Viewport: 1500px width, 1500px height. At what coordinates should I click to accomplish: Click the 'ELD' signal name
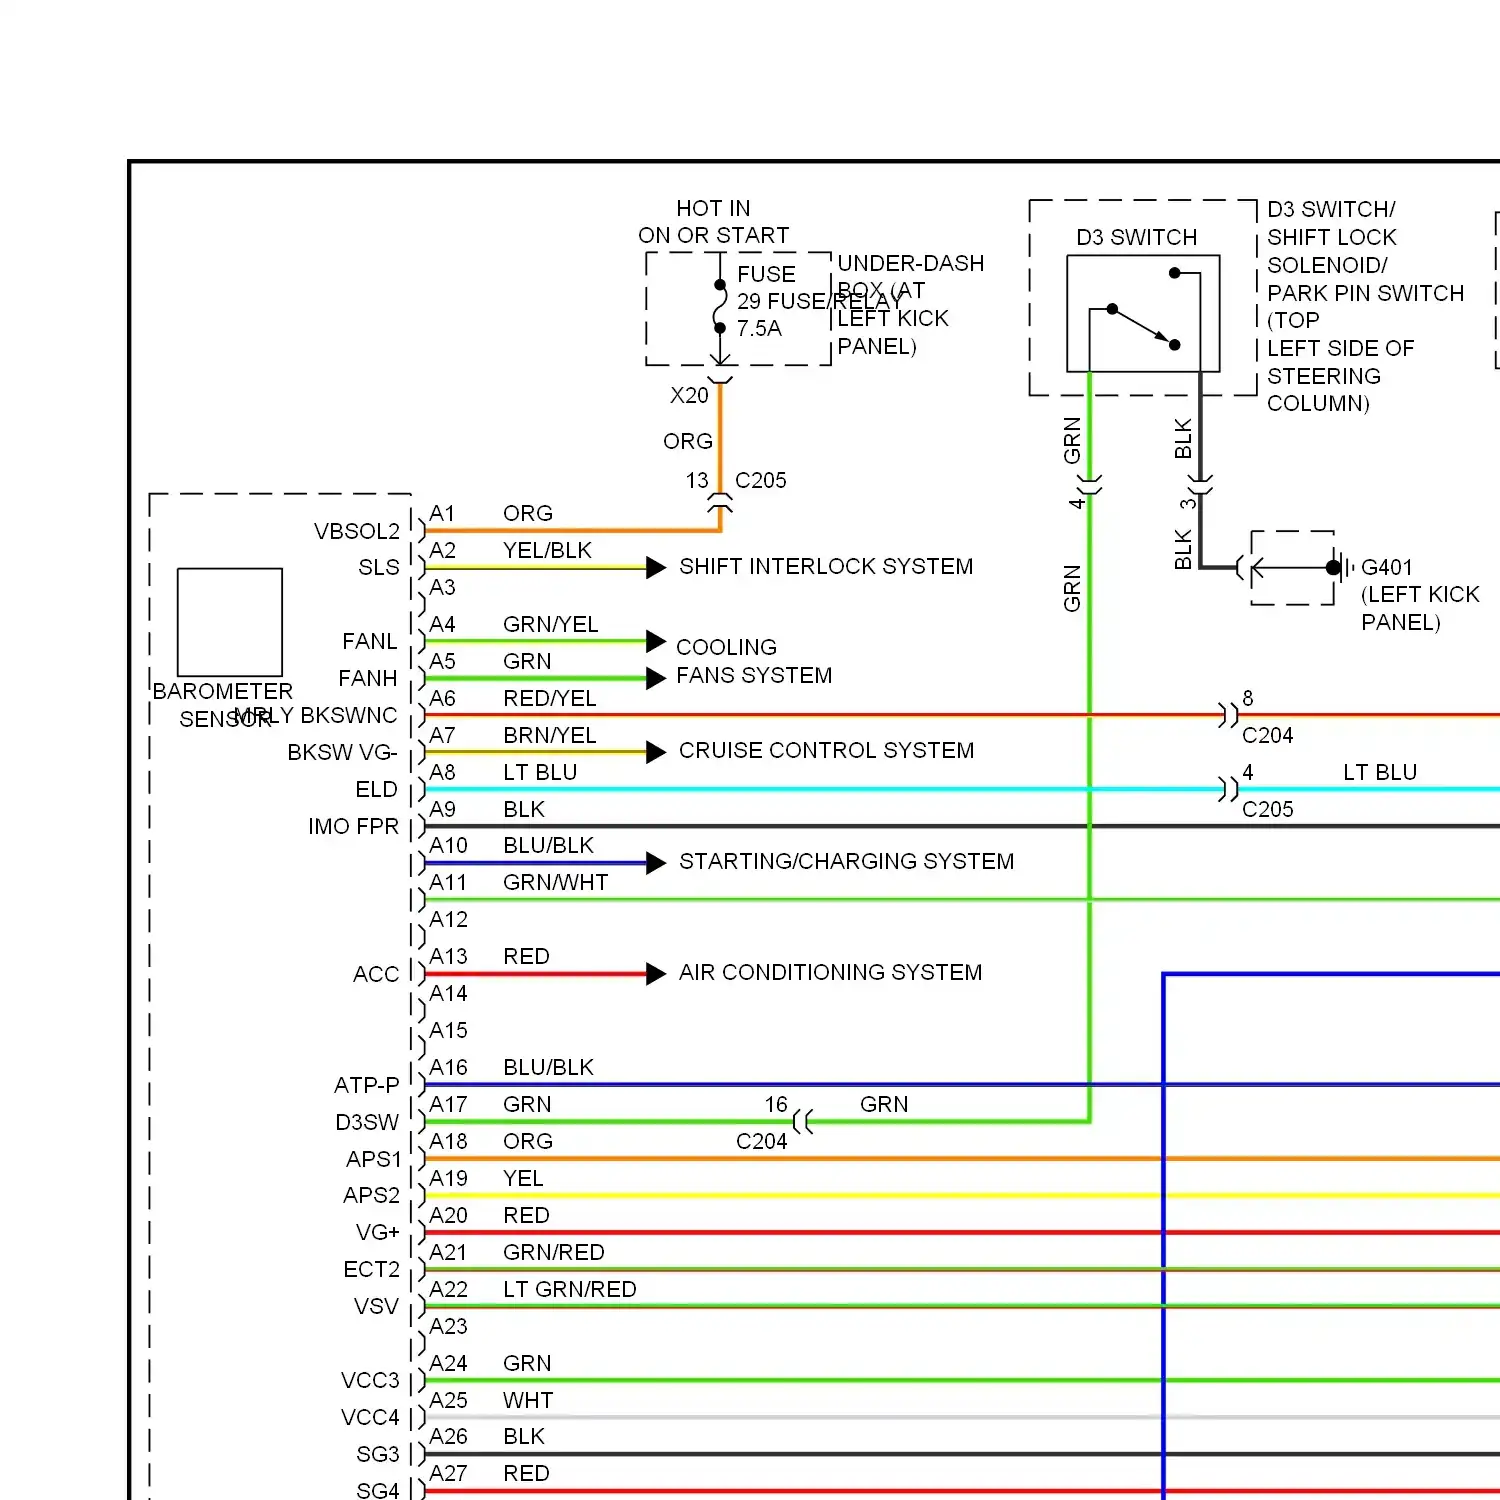377,790
